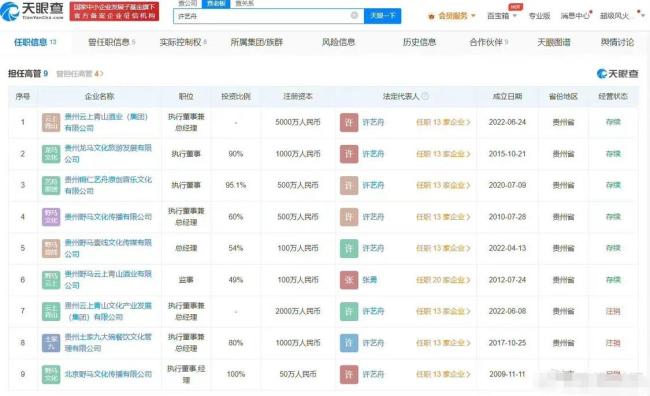
Task: Click 许 avatar in row 3
Action: (x=349, y=185)
